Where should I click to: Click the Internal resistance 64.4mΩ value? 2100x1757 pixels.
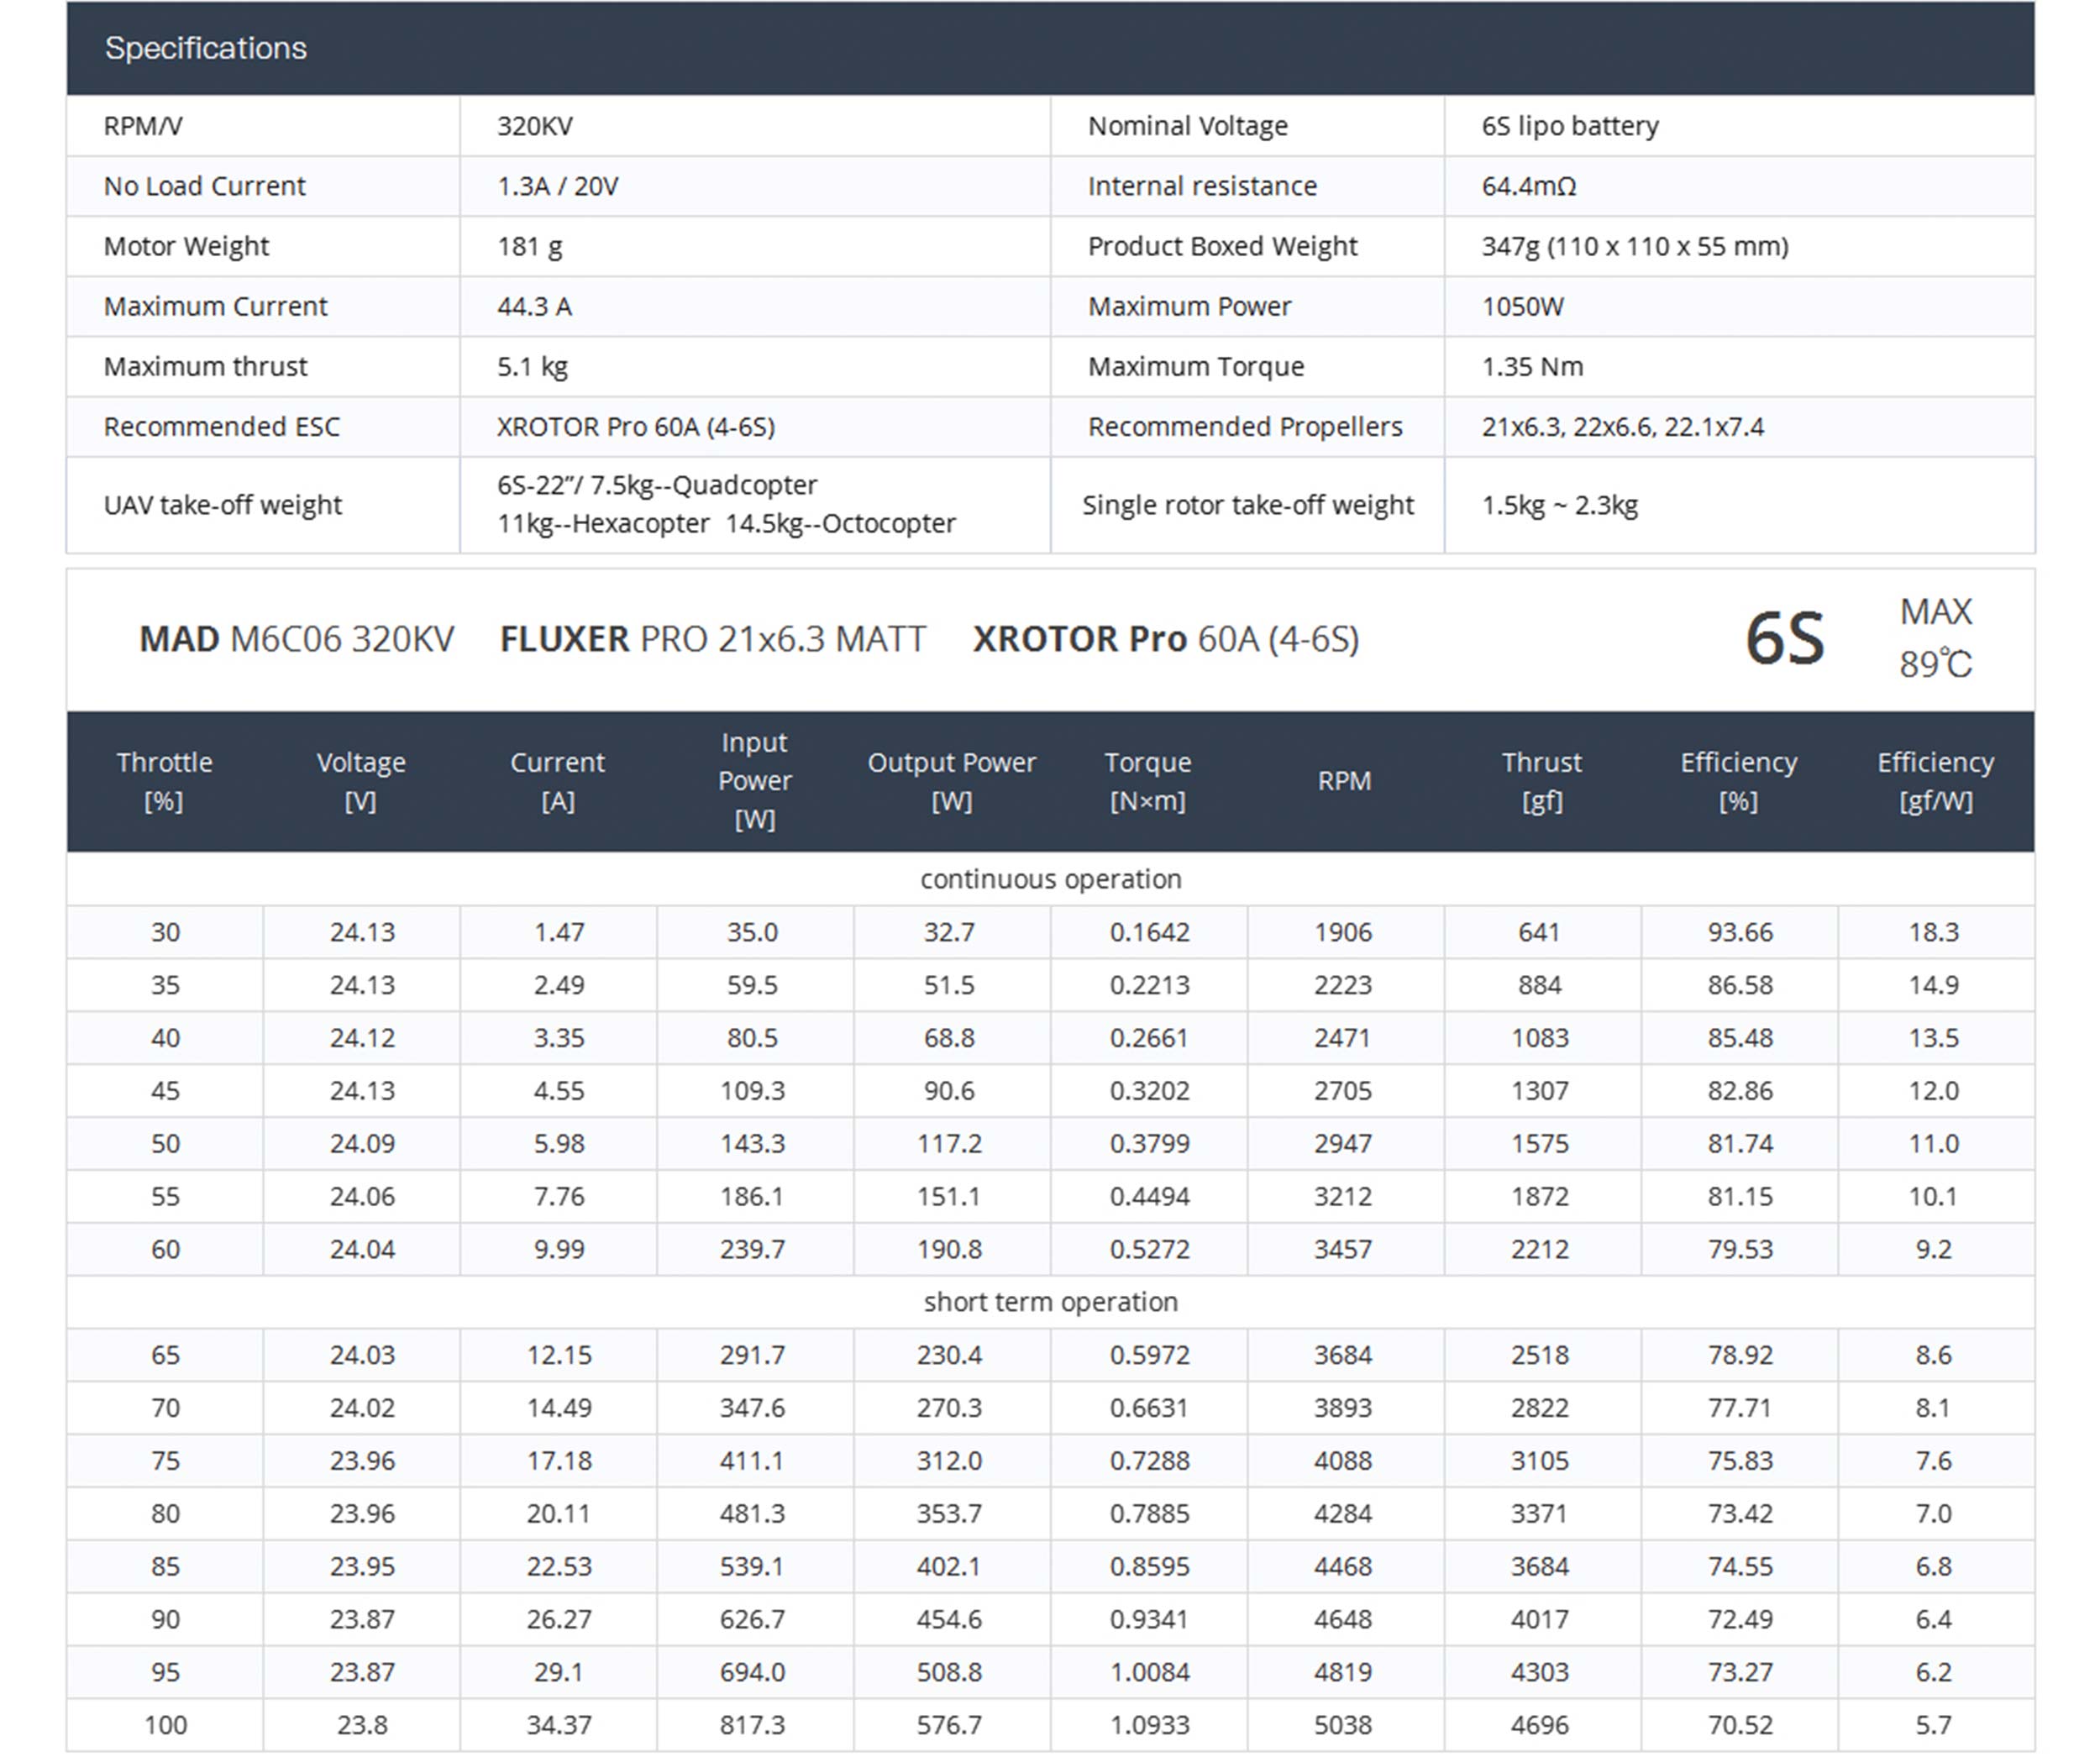(x=1528, y=186)
